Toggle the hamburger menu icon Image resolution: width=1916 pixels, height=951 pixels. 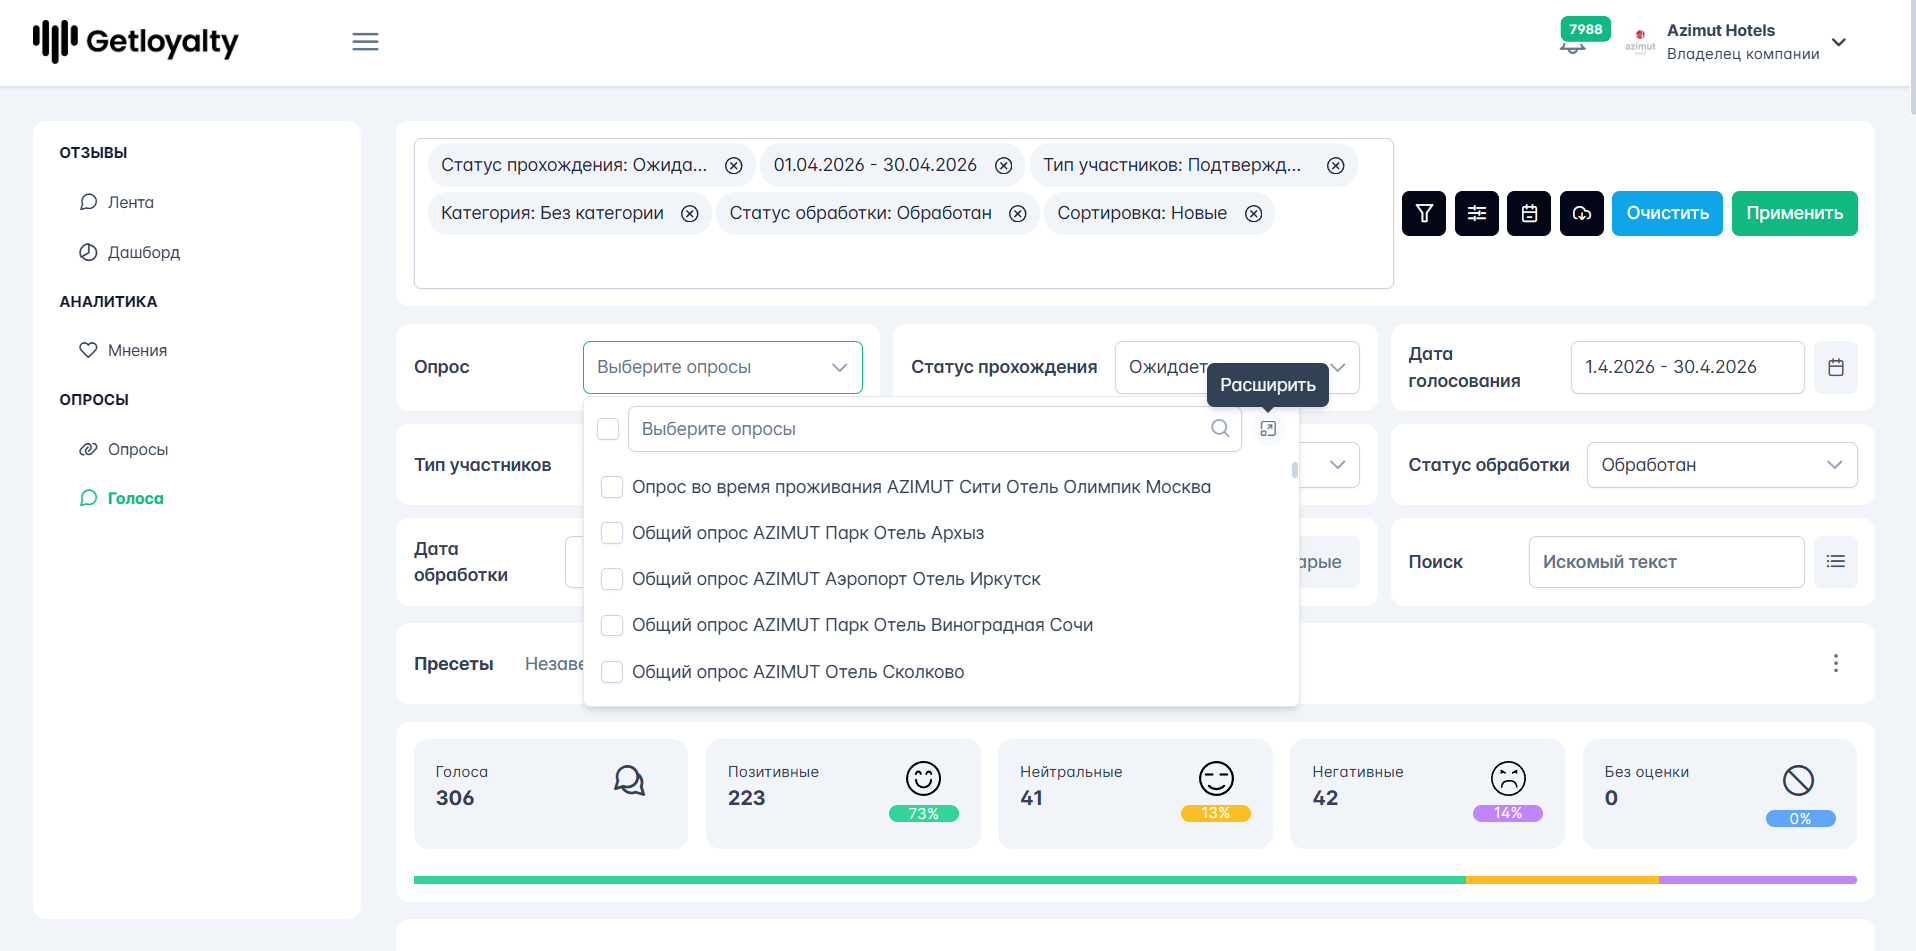click(x=365, y=42)
